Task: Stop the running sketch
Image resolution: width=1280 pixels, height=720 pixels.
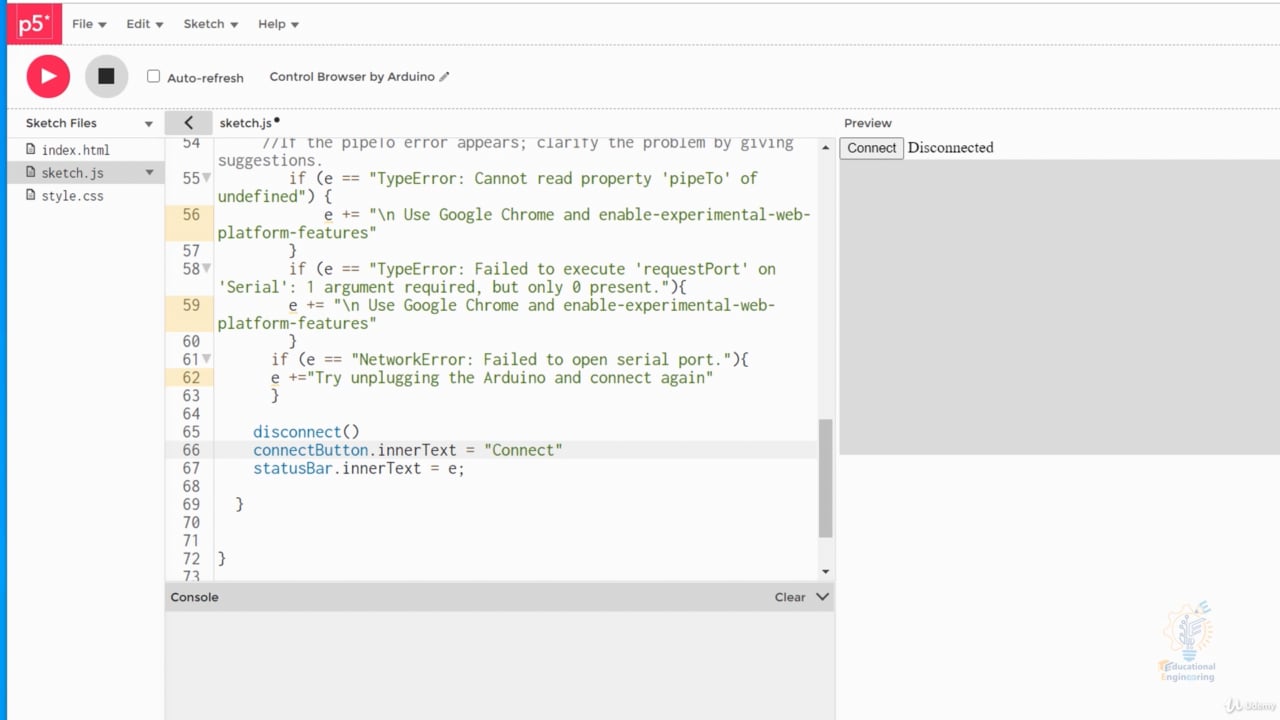Action: pos(106,76)
